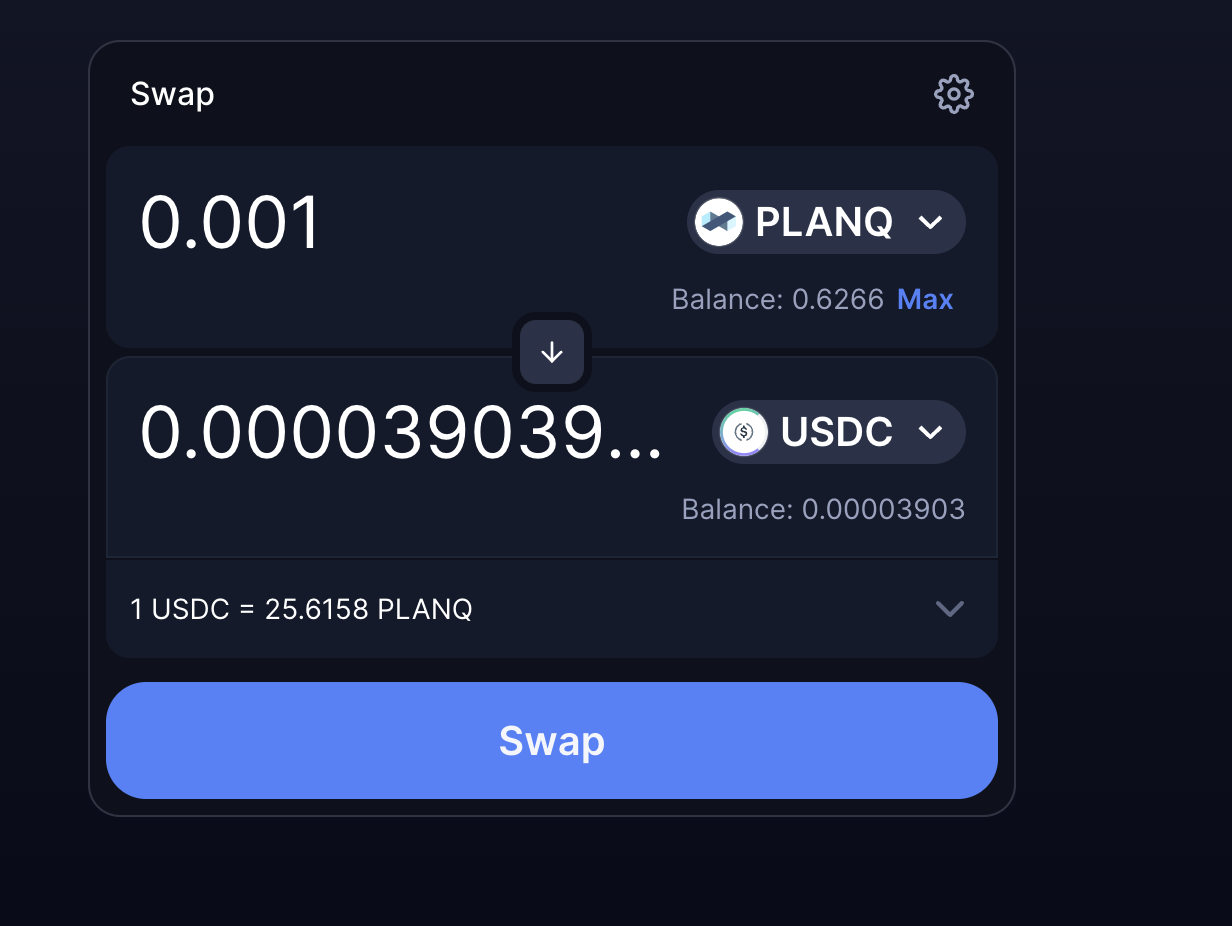Expand the exchange rate details chevron

(949, 608)
